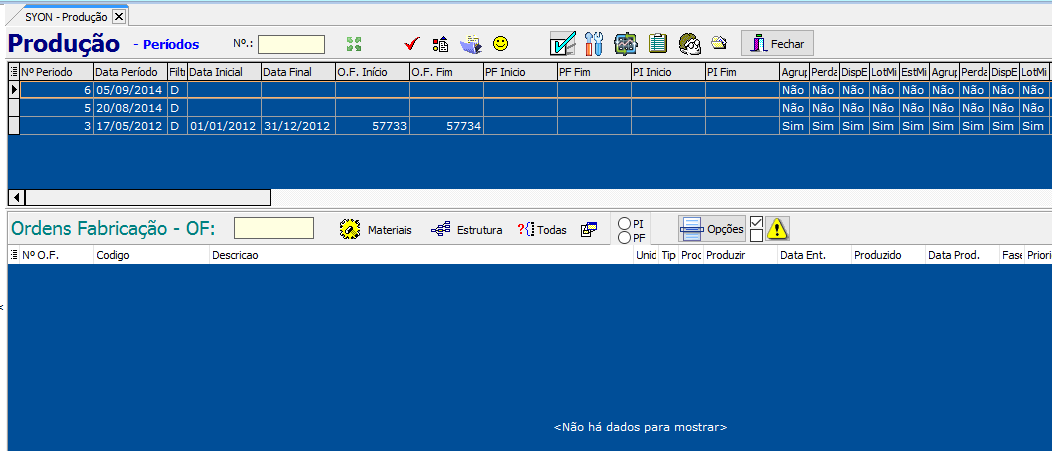Viewport: 1052px width, 451px height.
Task: Click the Opções button
Action: [712, 229]
